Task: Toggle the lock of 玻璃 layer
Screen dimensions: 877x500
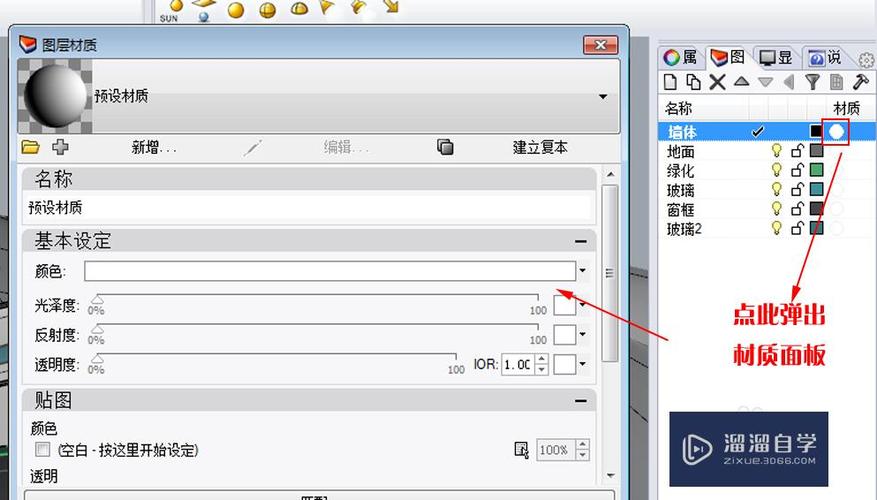Action: click(x=797, y=190)
